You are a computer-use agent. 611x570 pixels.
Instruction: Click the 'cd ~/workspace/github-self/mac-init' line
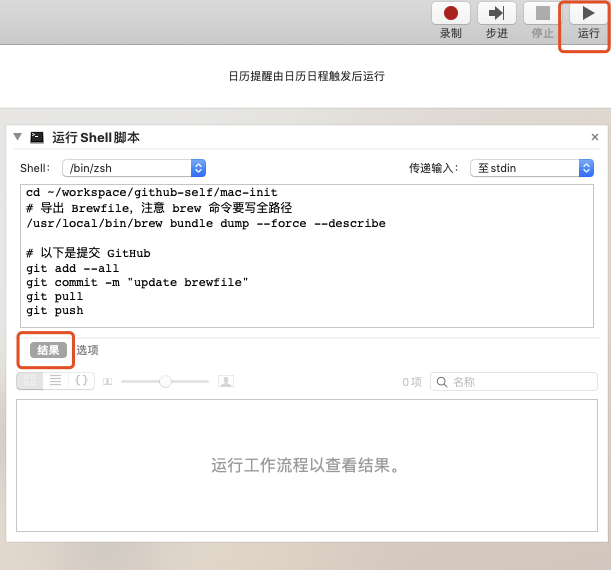point(152,192)
